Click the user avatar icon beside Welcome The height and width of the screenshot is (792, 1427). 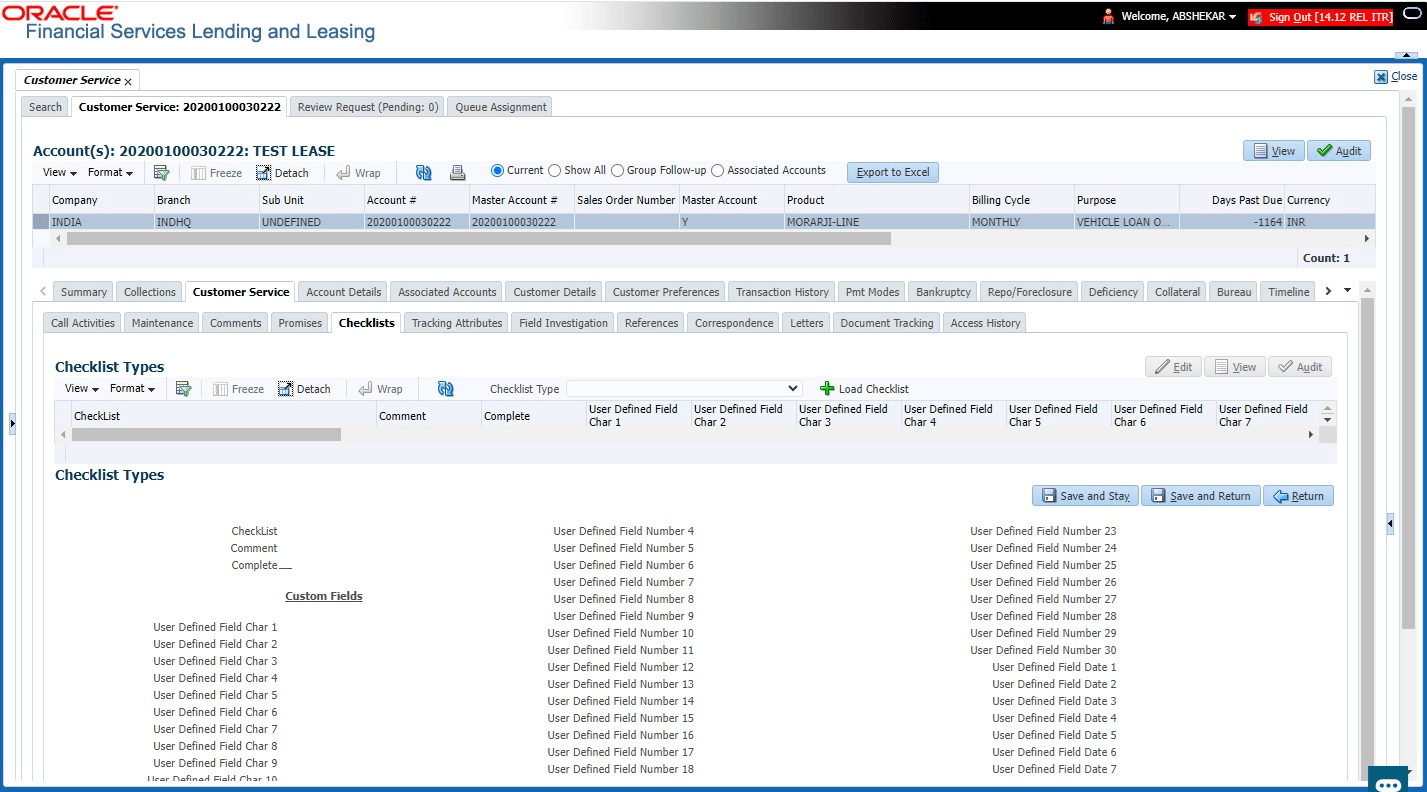click(1108, 17)
